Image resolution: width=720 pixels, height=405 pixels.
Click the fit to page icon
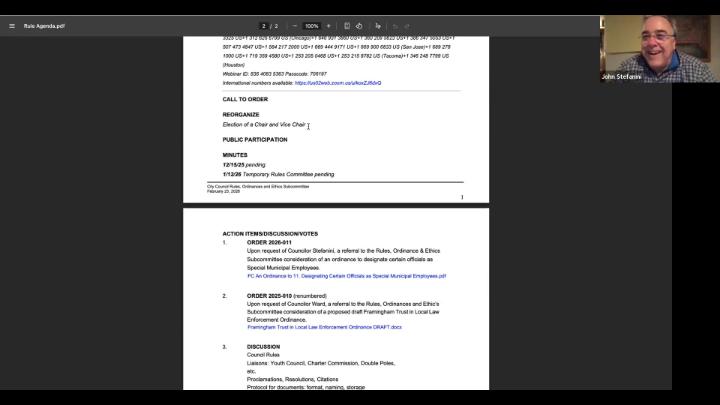(x=347, y=26)
